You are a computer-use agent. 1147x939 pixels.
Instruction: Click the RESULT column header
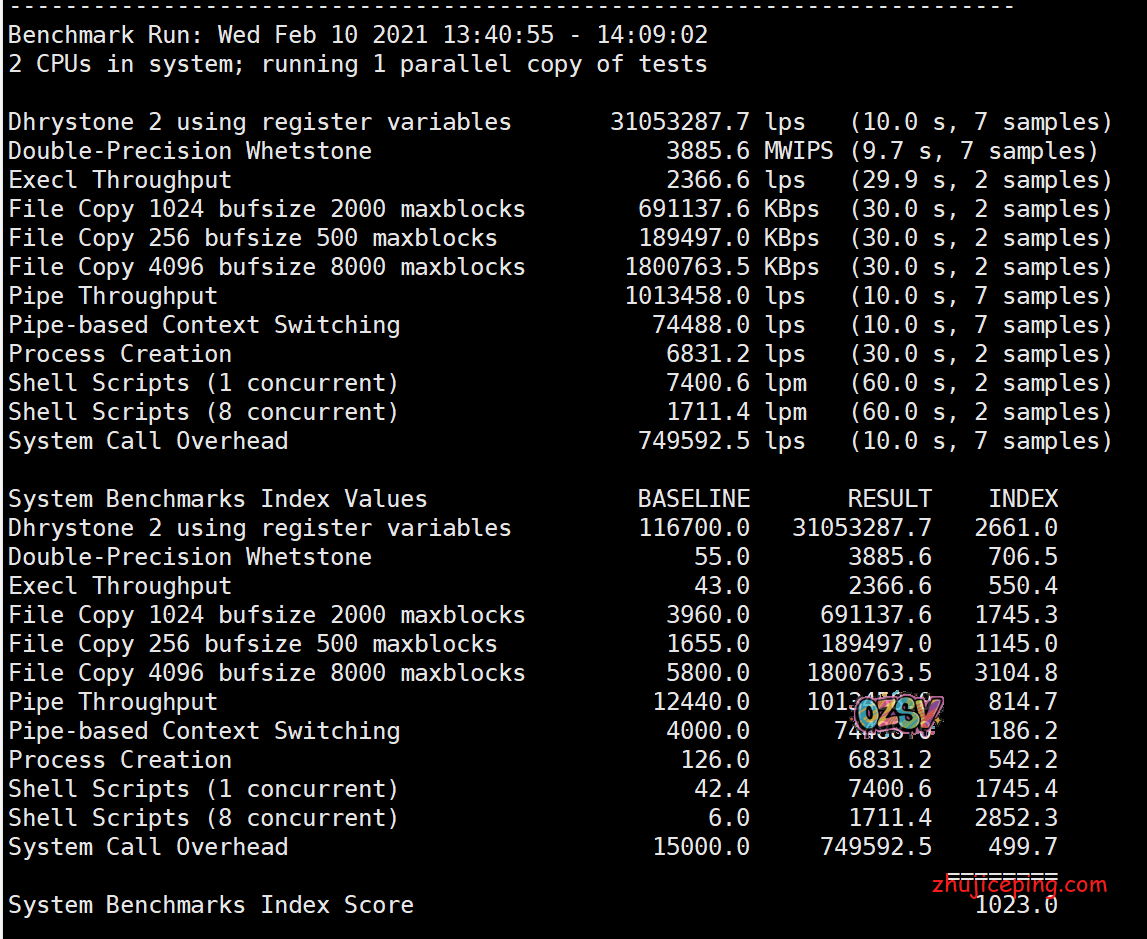(889, 499)
